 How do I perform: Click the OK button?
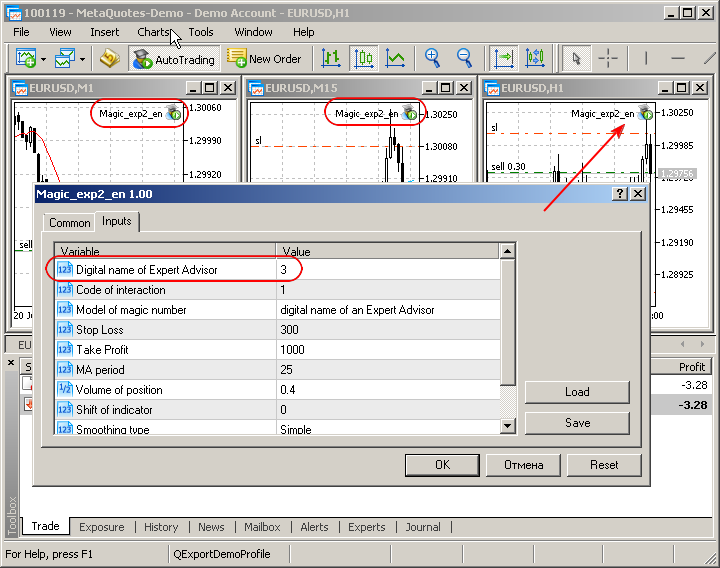point(443,465)
